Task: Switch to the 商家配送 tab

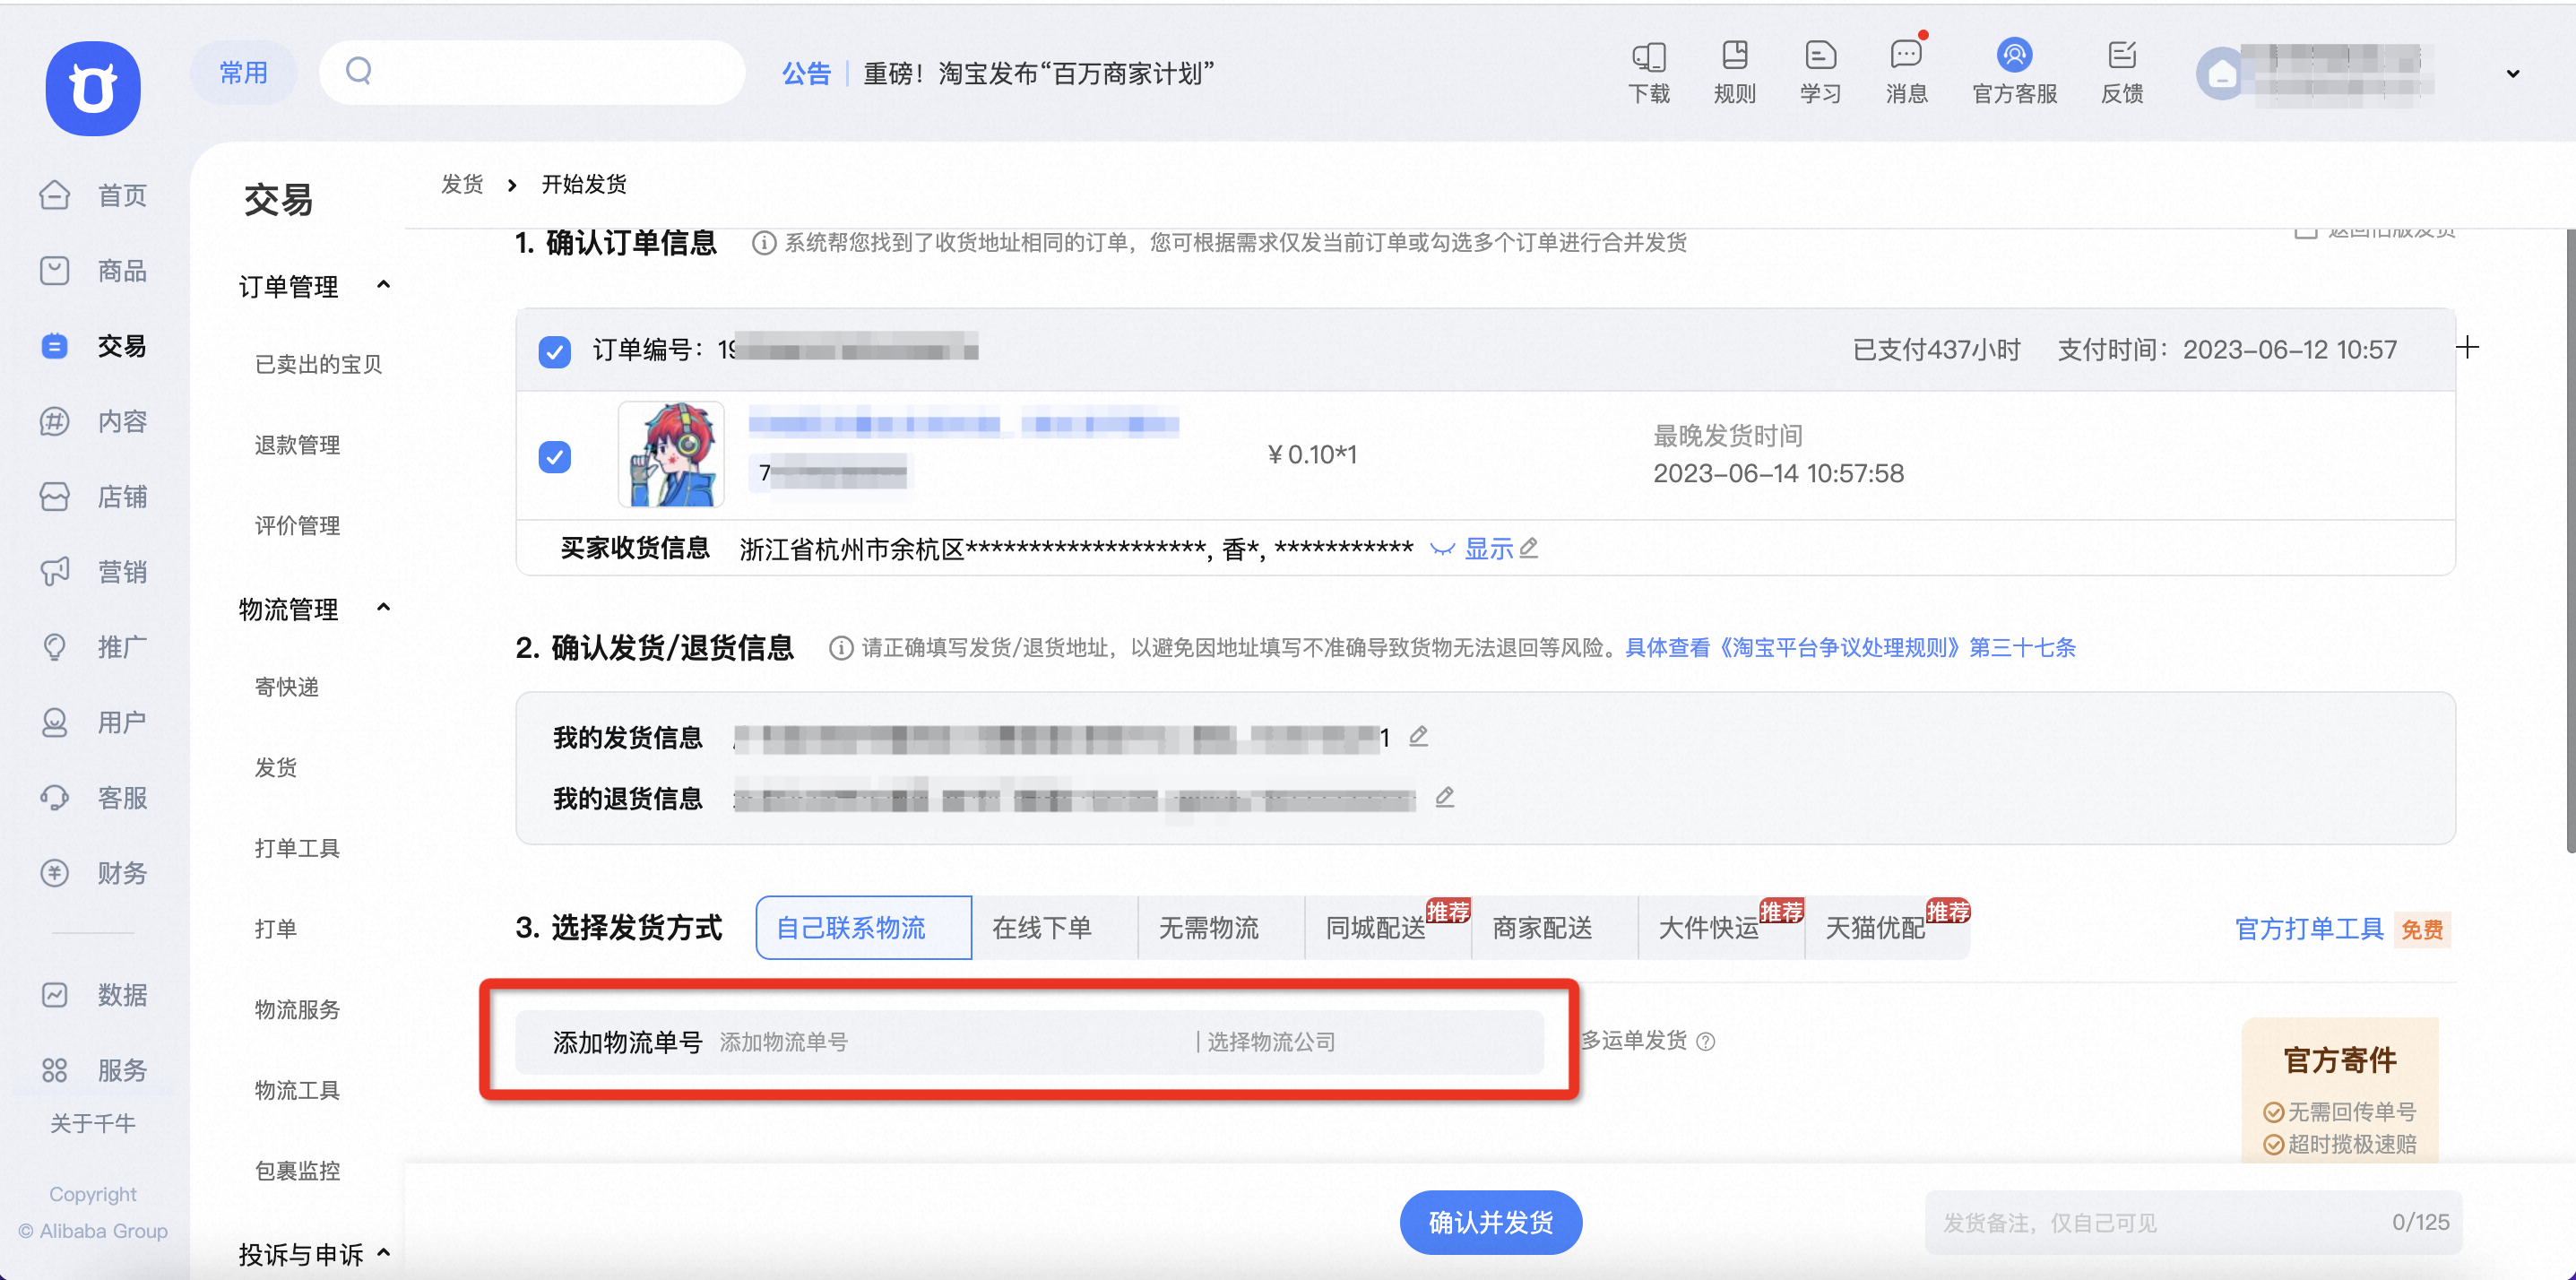Action: tap(1555, 928)
